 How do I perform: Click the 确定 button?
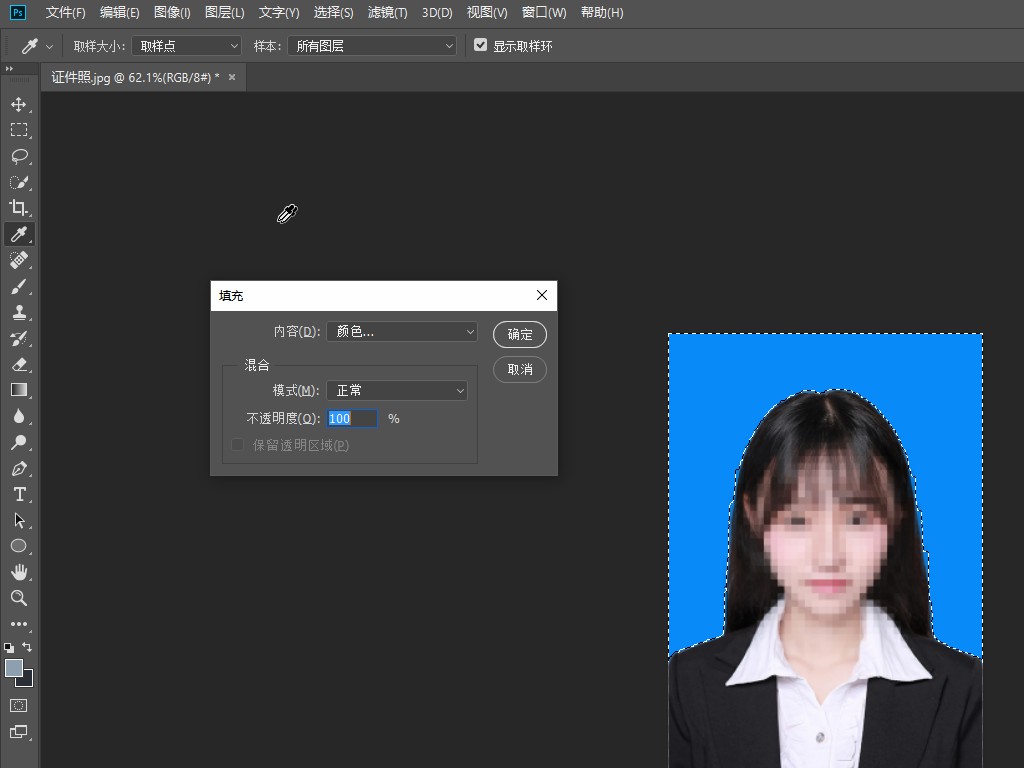coord(520,334)
